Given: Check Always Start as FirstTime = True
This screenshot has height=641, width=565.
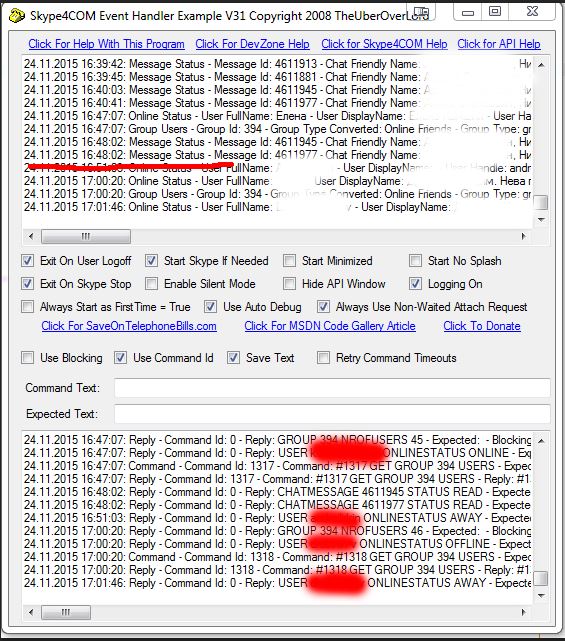Looking at the screenshot, I should click(x=27, y=307).
